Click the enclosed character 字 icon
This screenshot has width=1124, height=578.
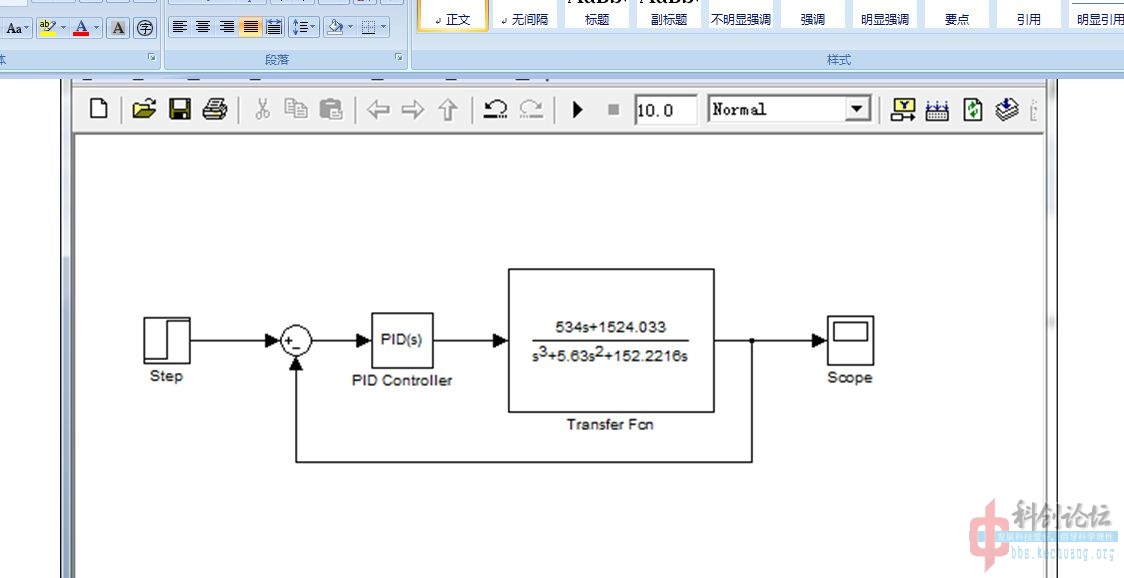(145, 28)
